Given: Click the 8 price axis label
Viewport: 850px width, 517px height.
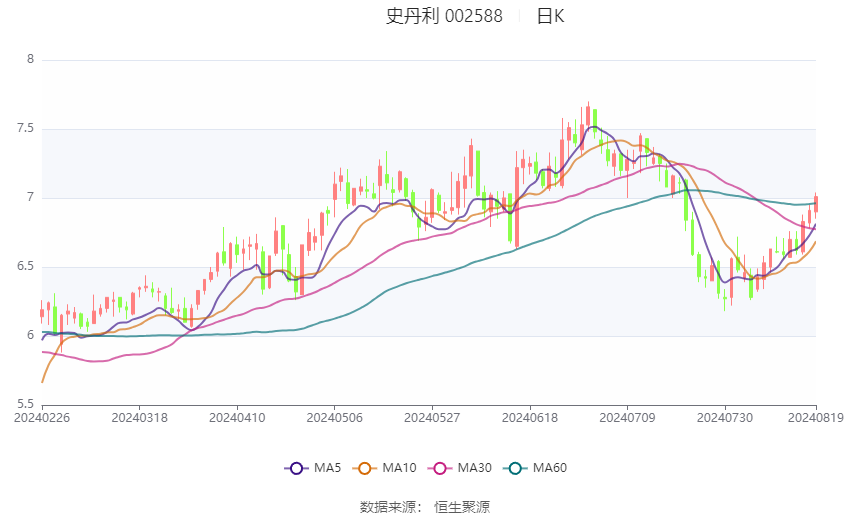Looking at the screenshot, I should click(30, 59).
